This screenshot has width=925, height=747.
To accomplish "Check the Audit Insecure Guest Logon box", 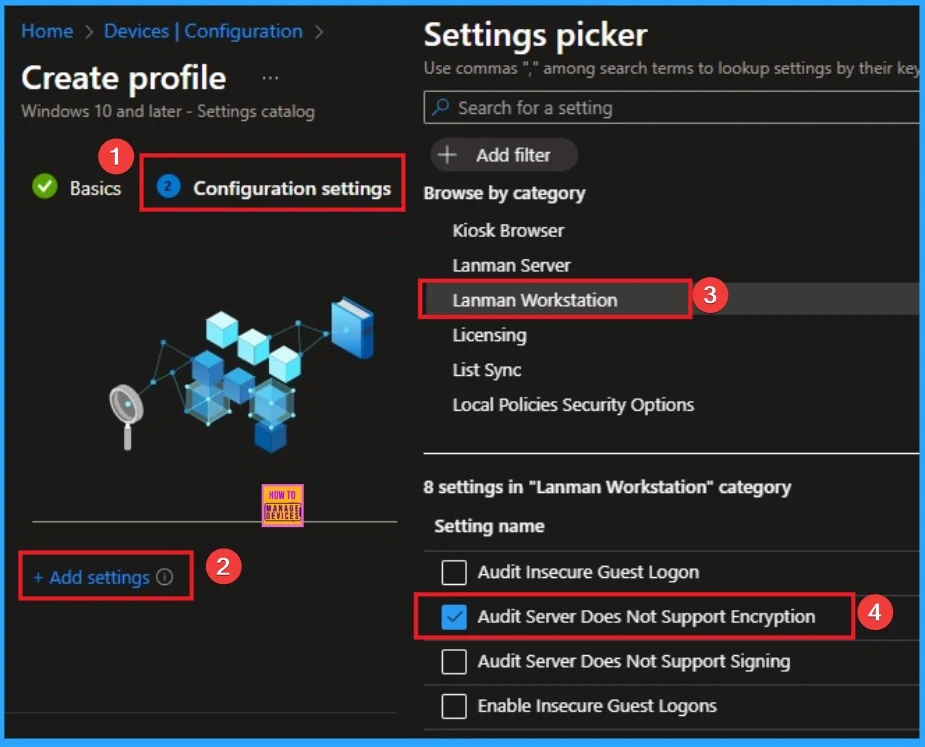I will 454,572.
